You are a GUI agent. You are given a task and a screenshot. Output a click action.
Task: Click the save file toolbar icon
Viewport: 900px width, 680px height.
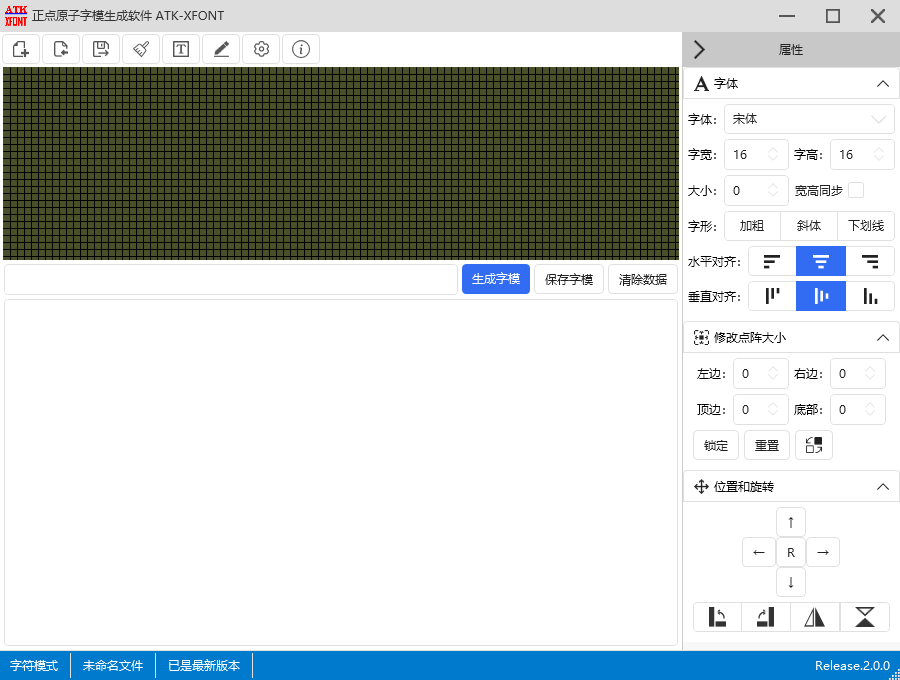click(101, 49)
